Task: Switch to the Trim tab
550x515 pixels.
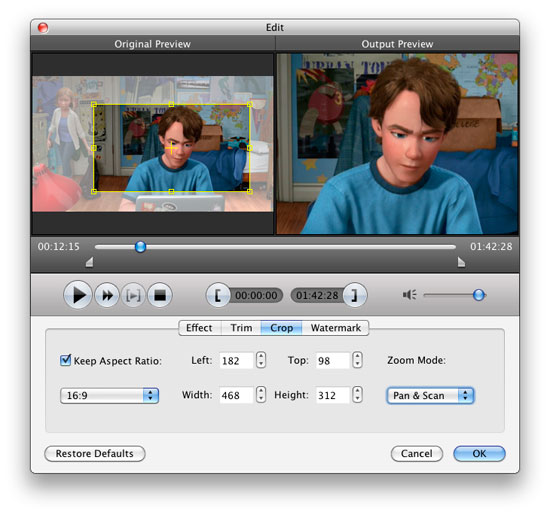Action: coord(241,328)
